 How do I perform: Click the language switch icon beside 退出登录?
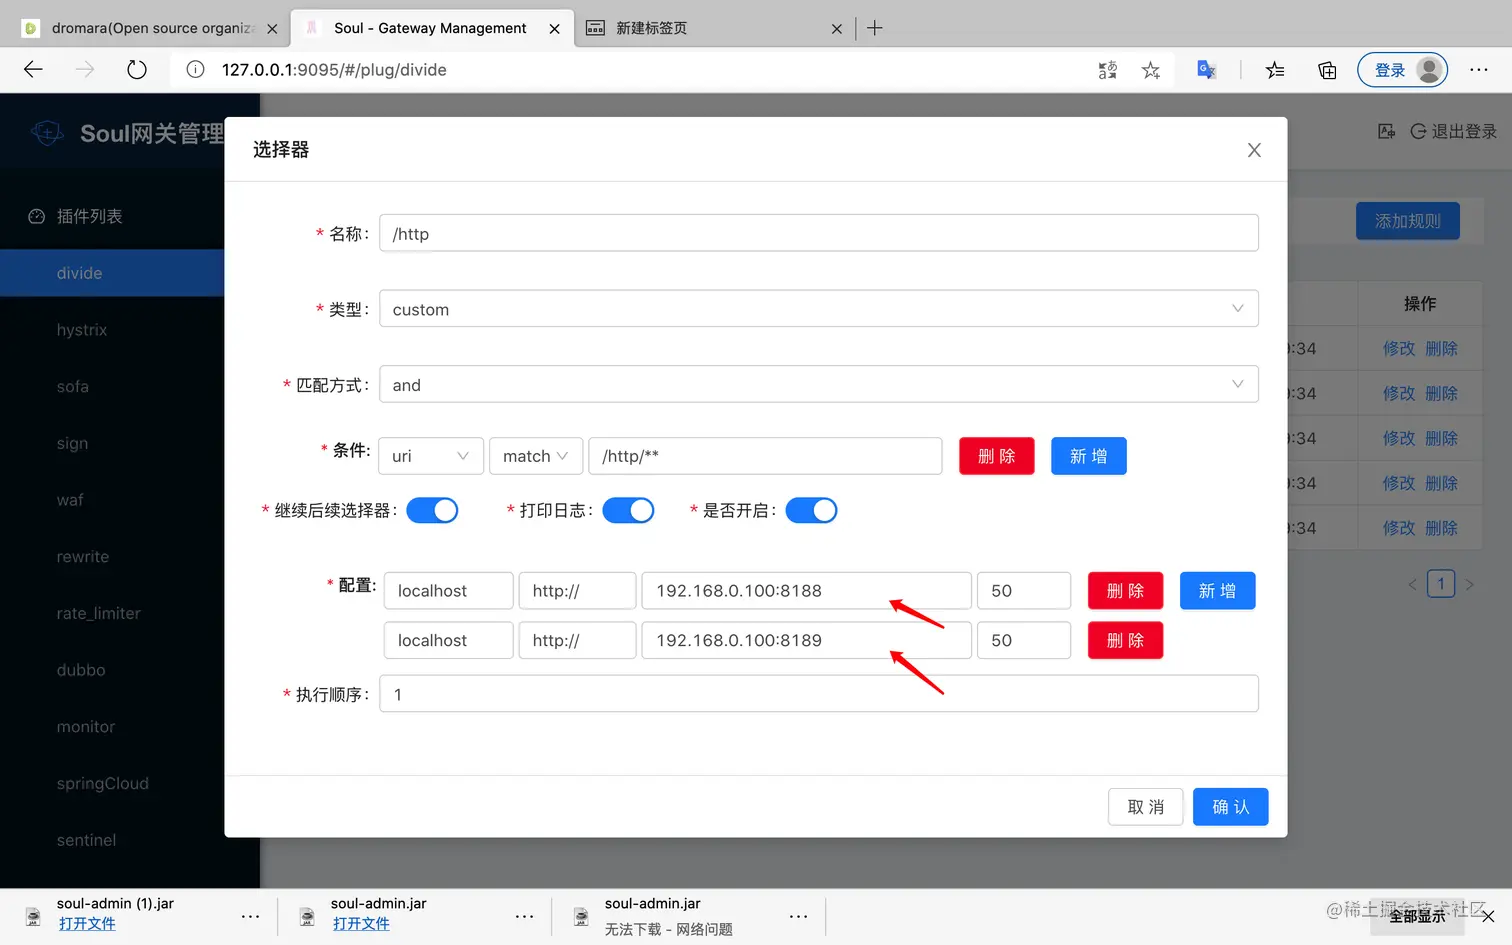click(1385, 131)
